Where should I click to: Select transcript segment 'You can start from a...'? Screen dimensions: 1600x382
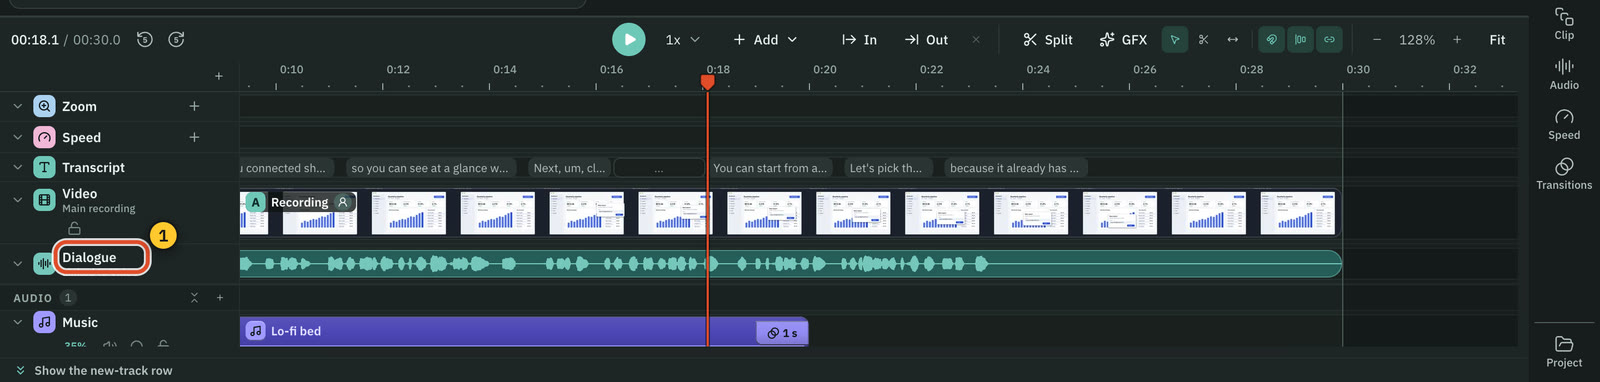[770, 168]
